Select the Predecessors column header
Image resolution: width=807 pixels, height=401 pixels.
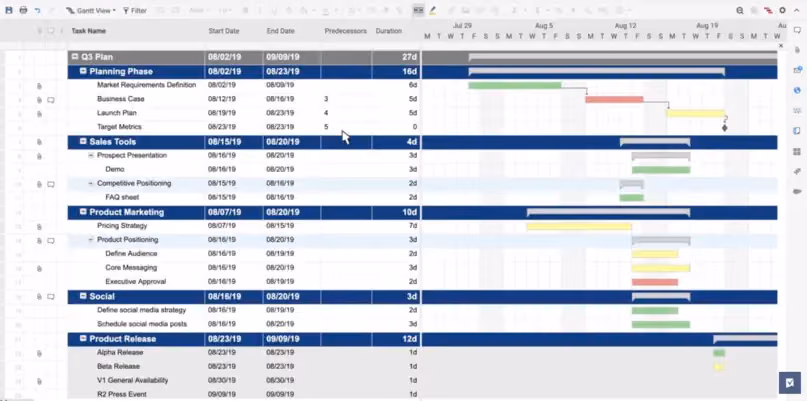click(x=345, y=31)
